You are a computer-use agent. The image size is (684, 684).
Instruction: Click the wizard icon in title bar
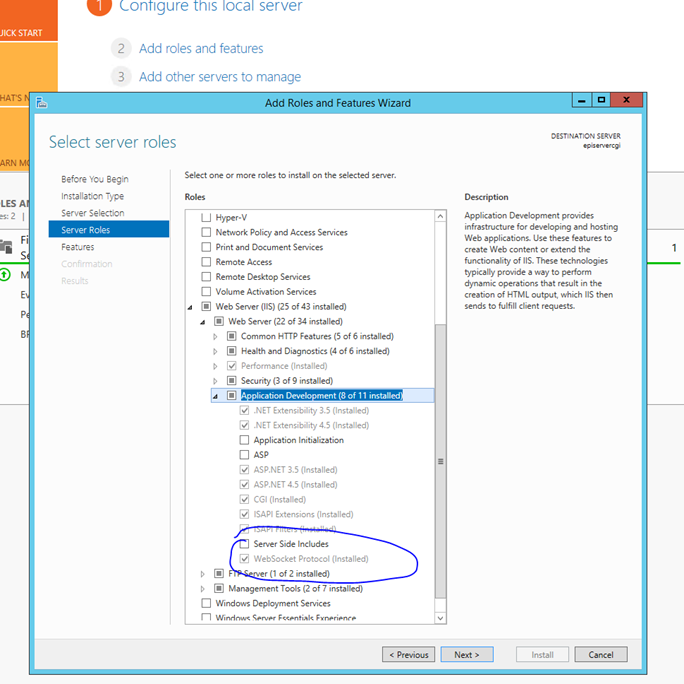coord(42,102)
